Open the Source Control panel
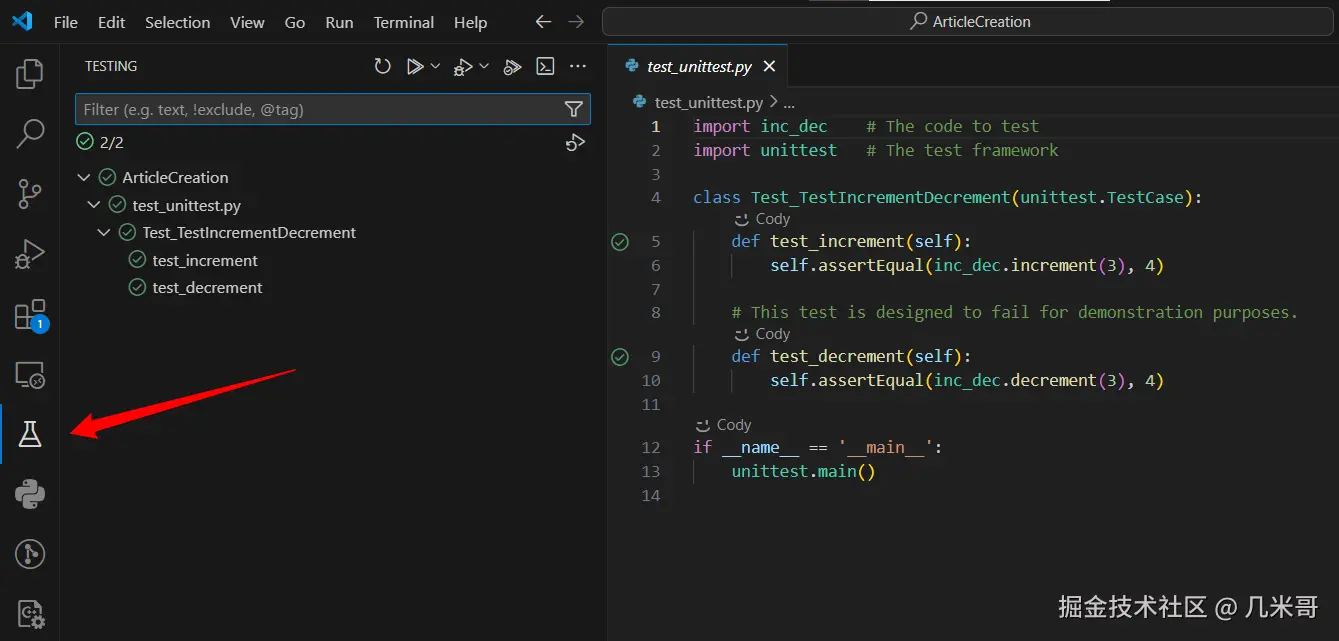This screenshot has width=1339, height=641. (x=29, y=193)
